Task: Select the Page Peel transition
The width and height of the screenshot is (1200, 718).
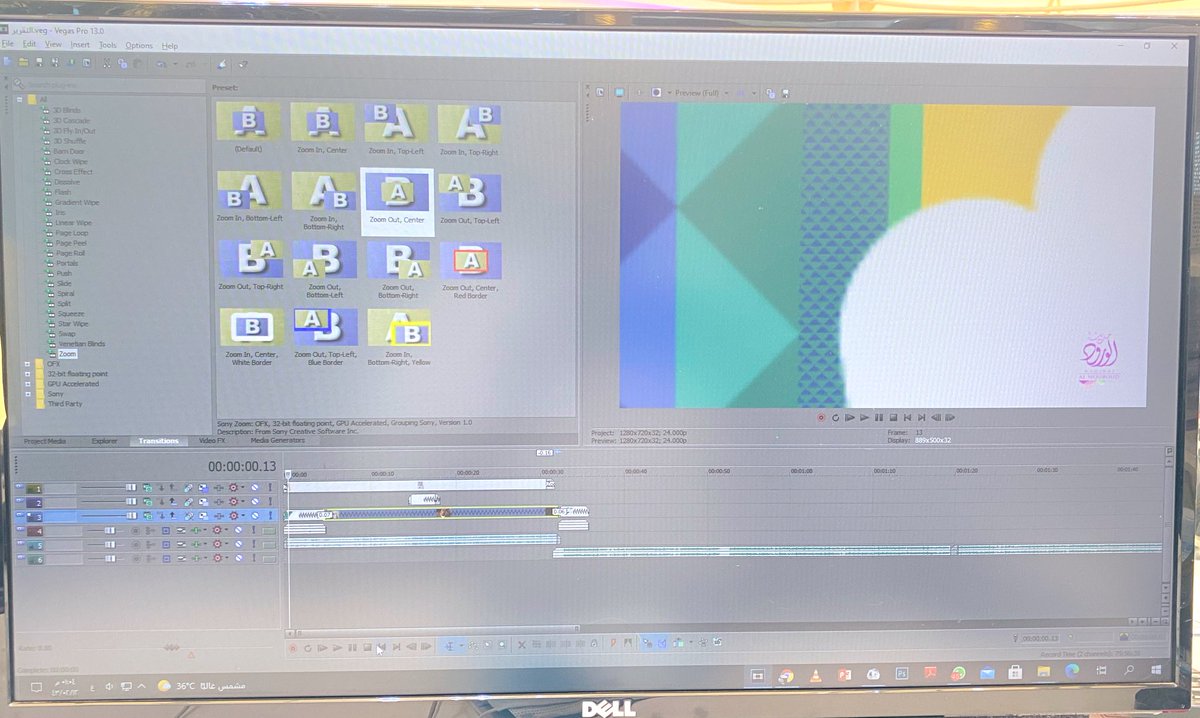Action: pos(70,243)
